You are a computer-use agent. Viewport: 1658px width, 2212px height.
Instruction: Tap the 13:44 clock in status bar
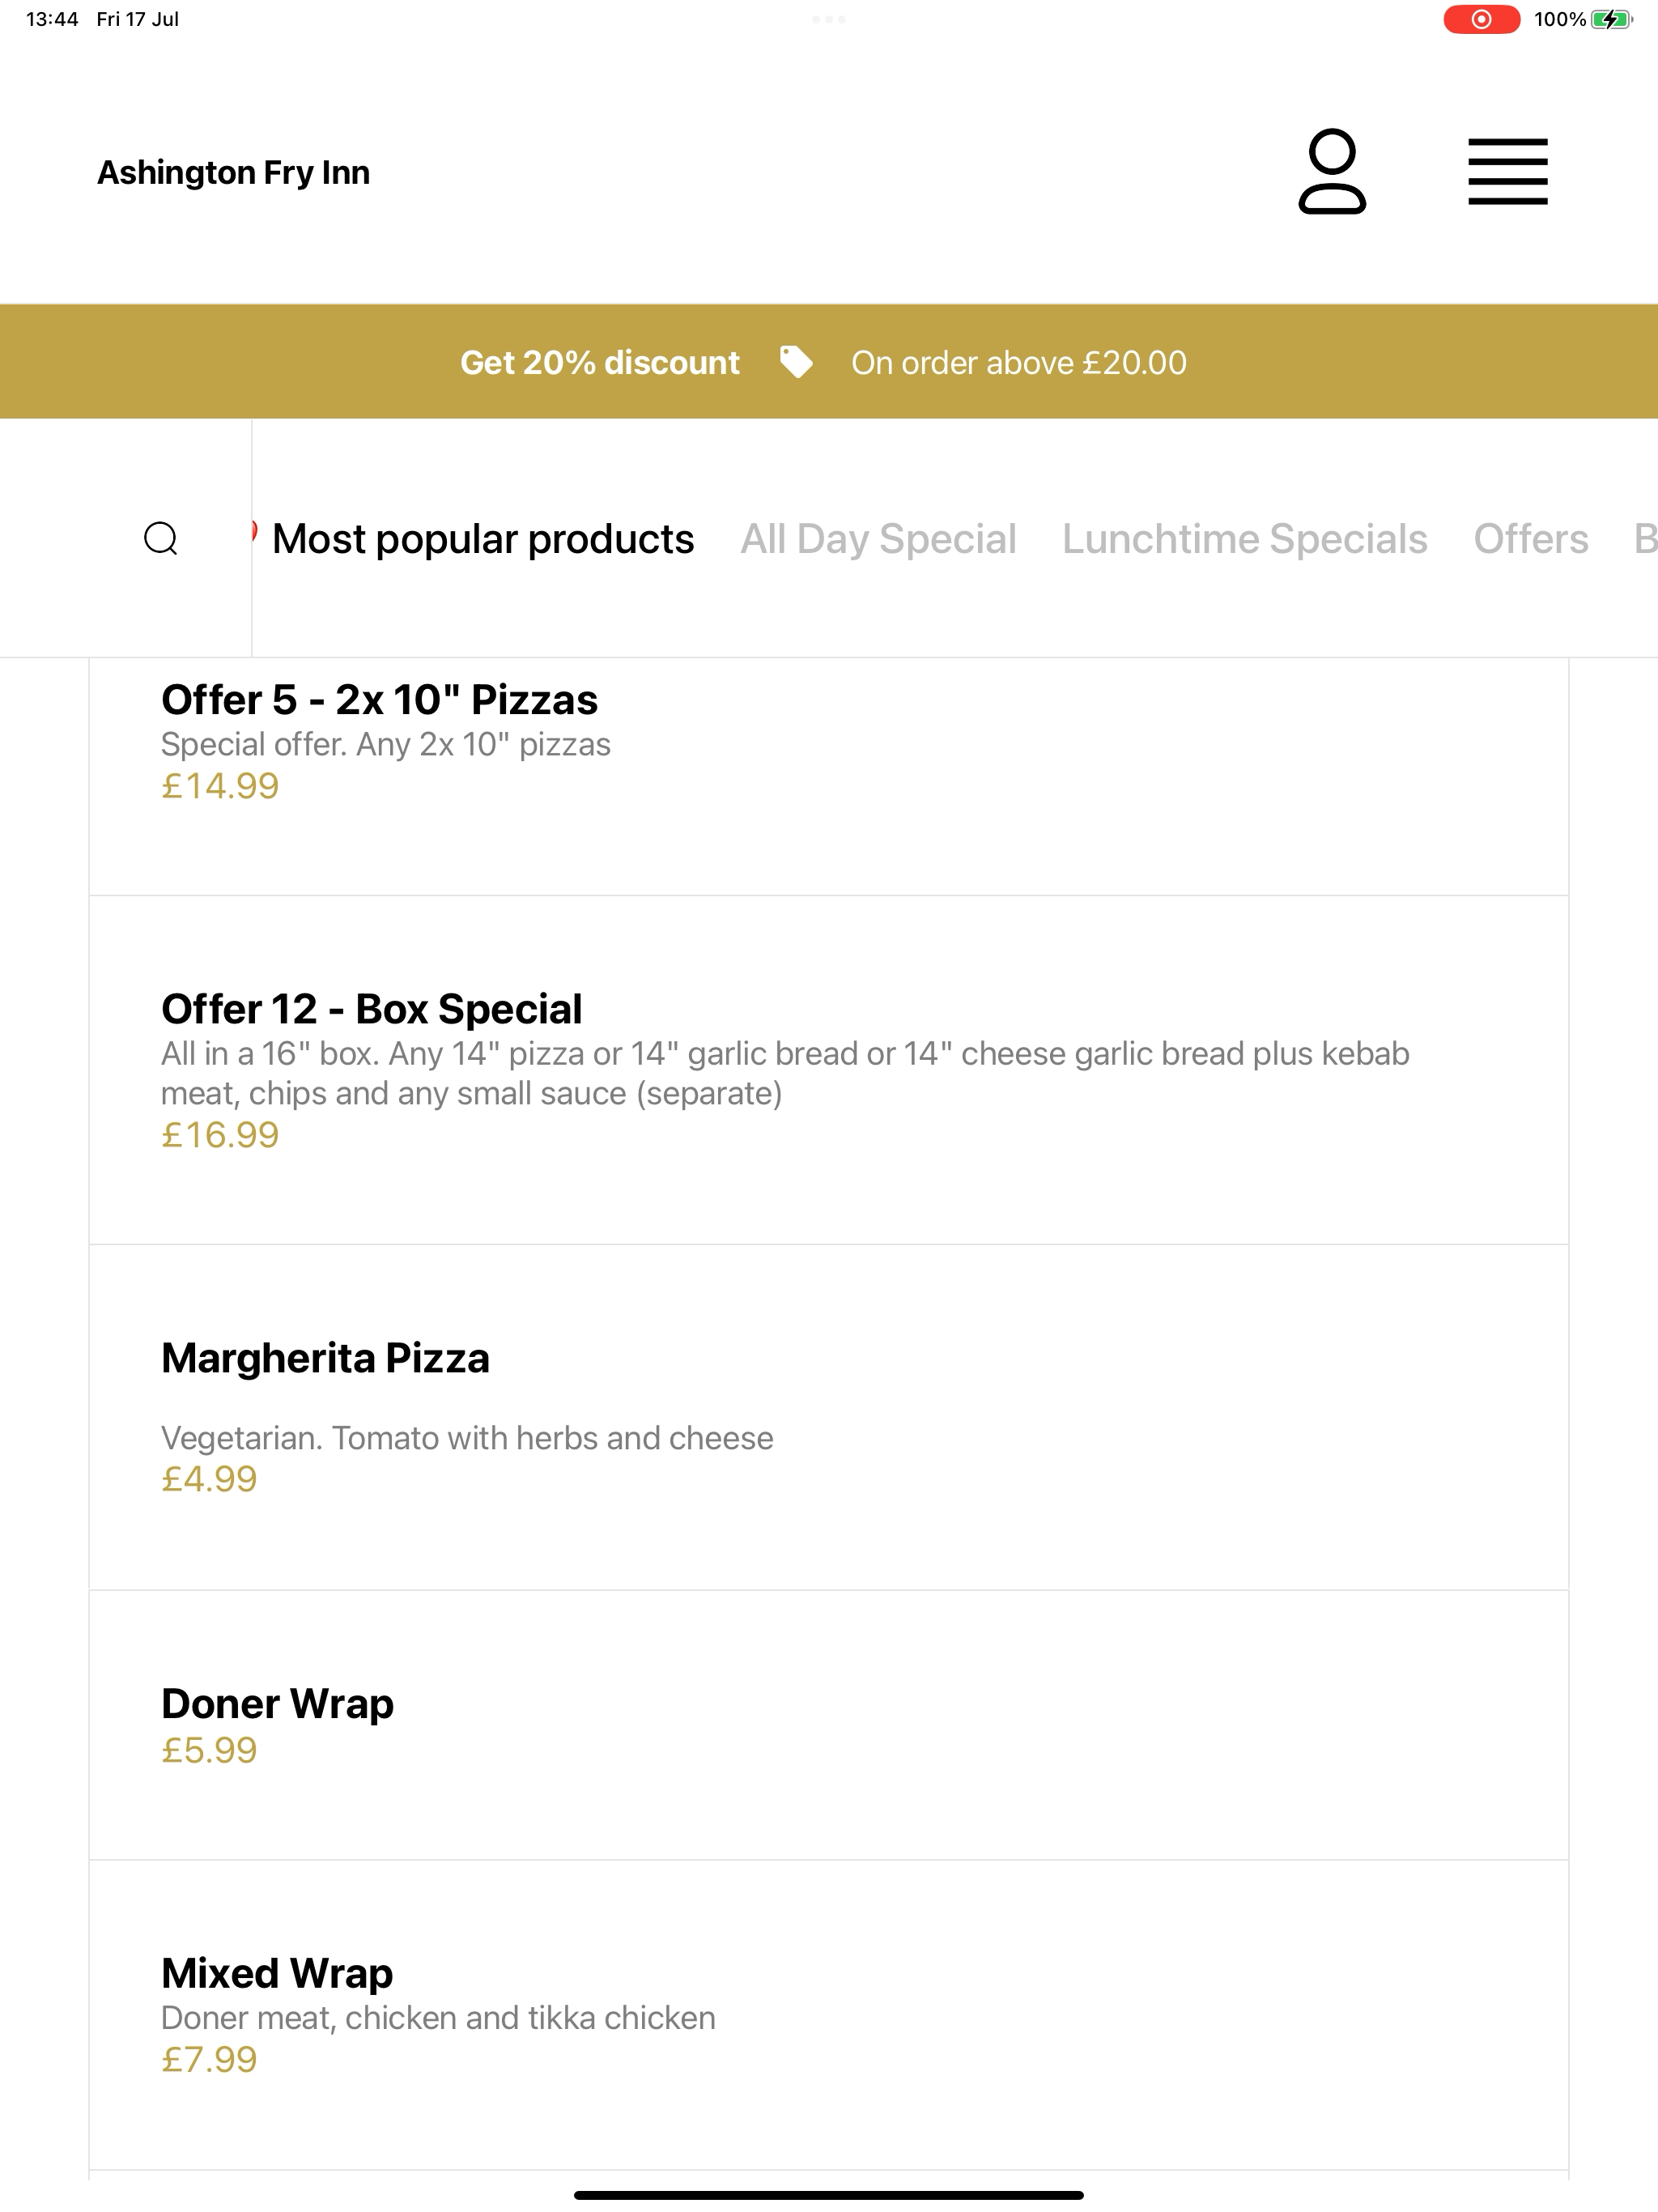pos(52,19)
